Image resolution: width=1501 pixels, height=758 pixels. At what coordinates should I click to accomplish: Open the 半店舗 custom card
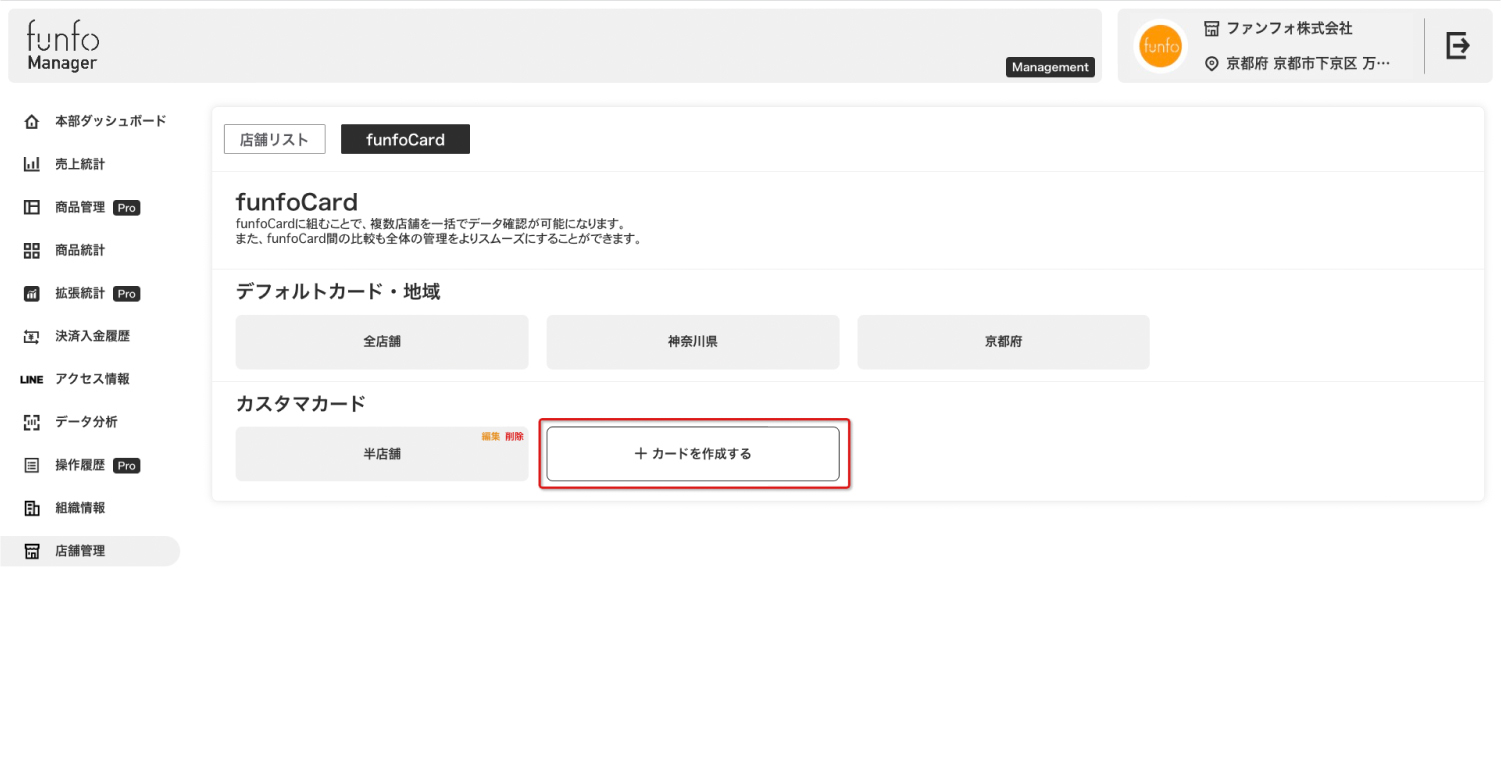click(382, 454)
